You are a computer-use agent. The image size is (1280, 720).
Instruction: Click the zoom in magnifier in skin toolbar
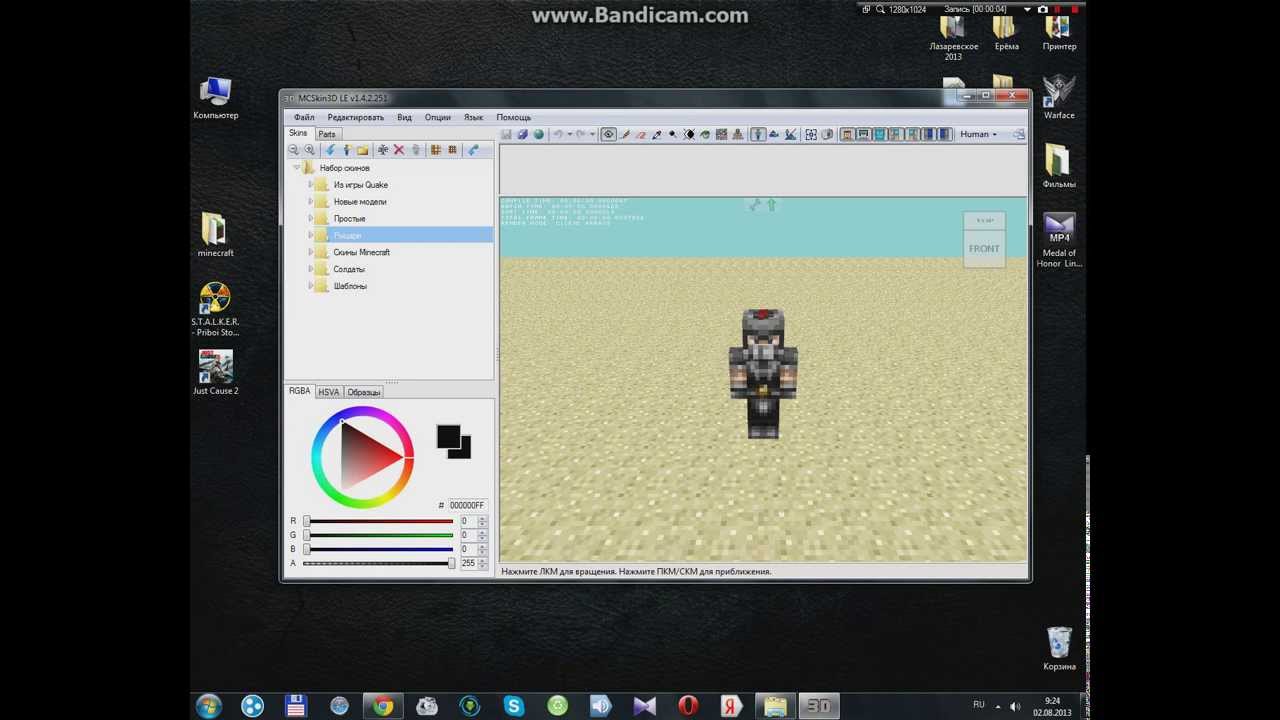309,150
